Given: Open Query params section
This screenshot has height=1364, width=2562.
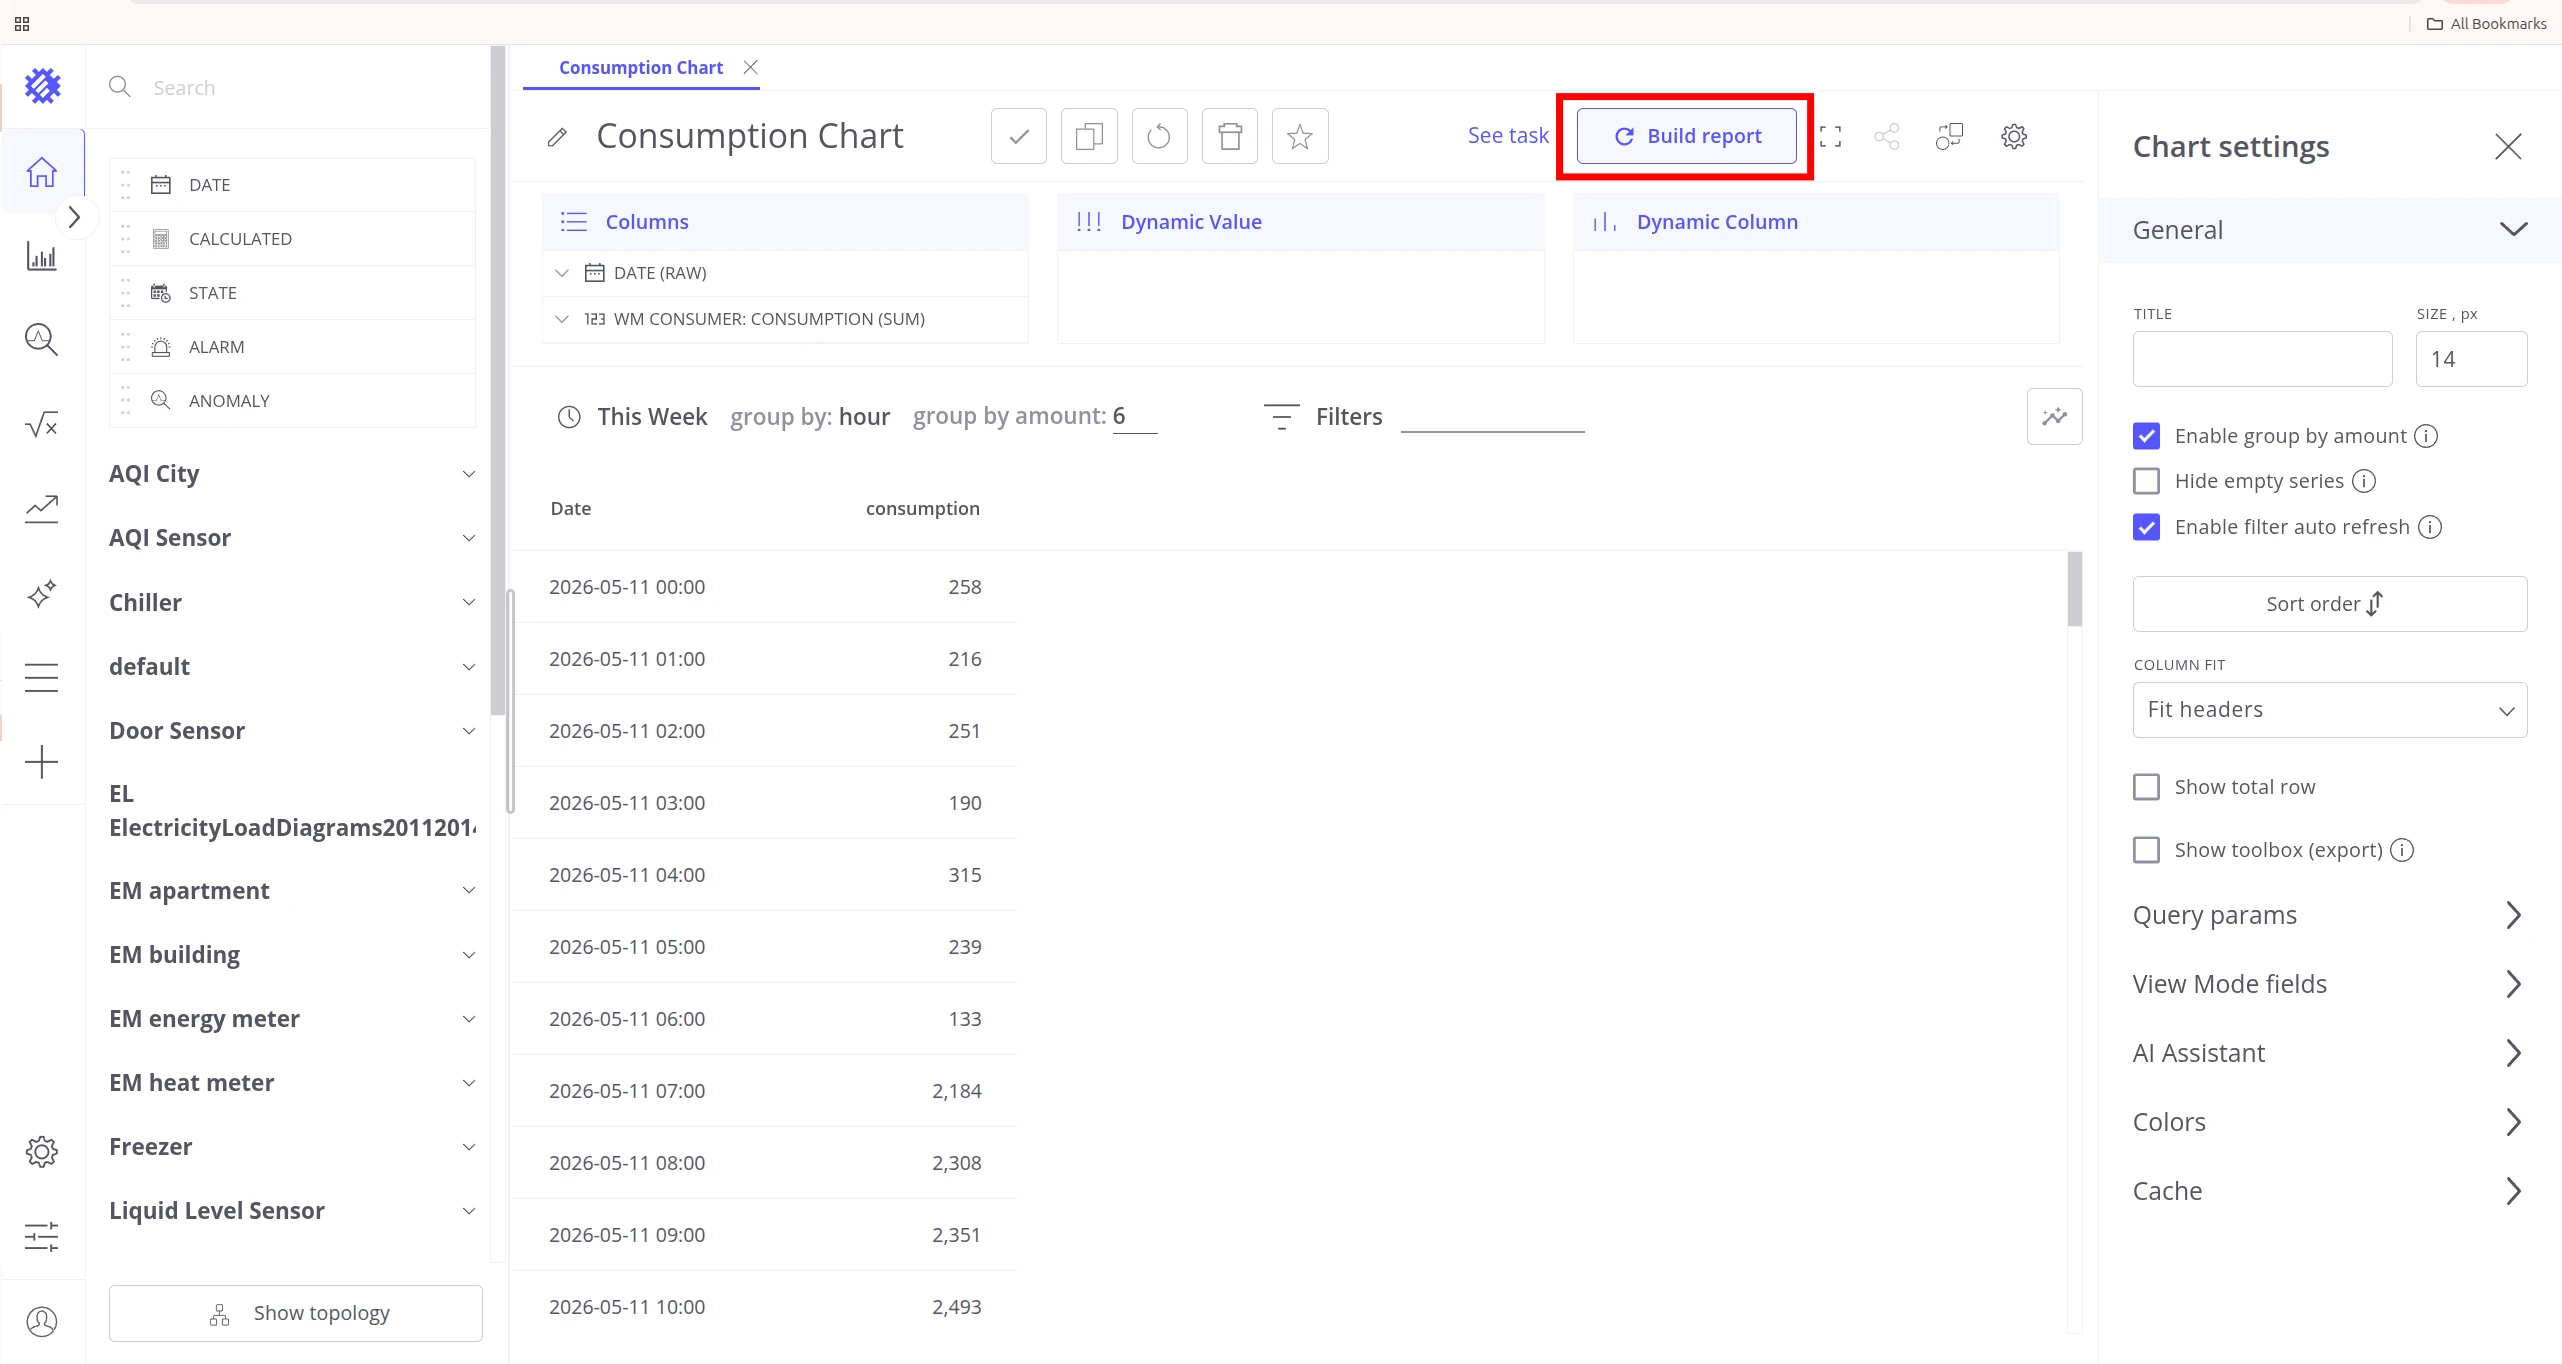Looking at the screenshot, I should point(2329,915).
